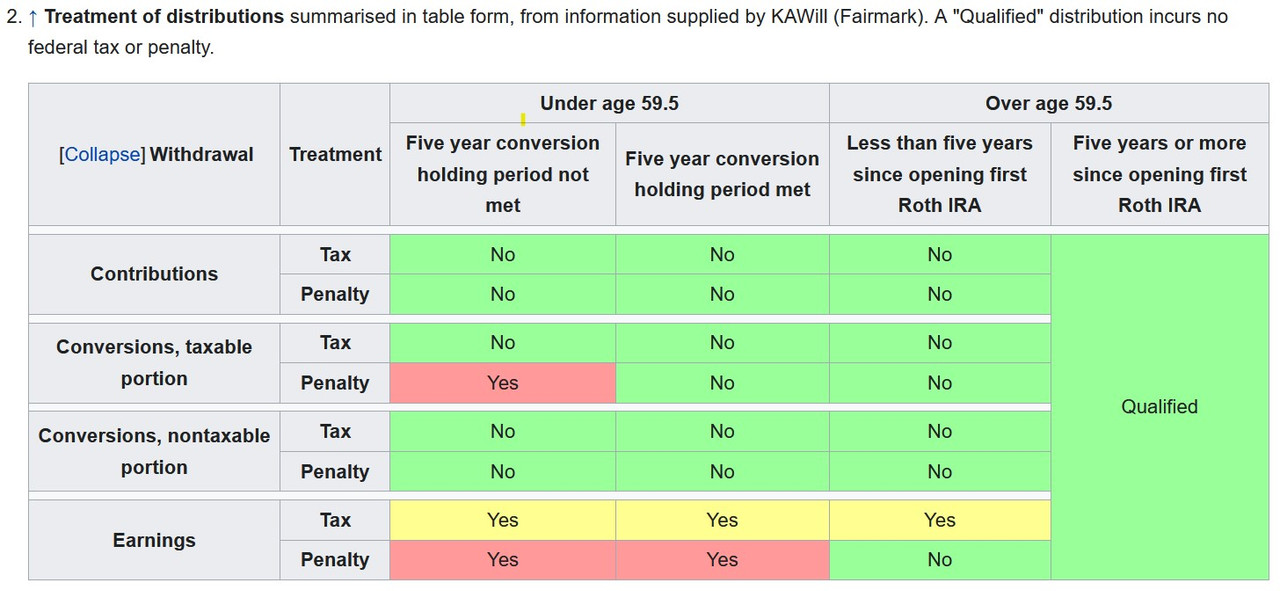1280x591 pixels.
Task: Click the Contributions row header
Action: (154, 274)
